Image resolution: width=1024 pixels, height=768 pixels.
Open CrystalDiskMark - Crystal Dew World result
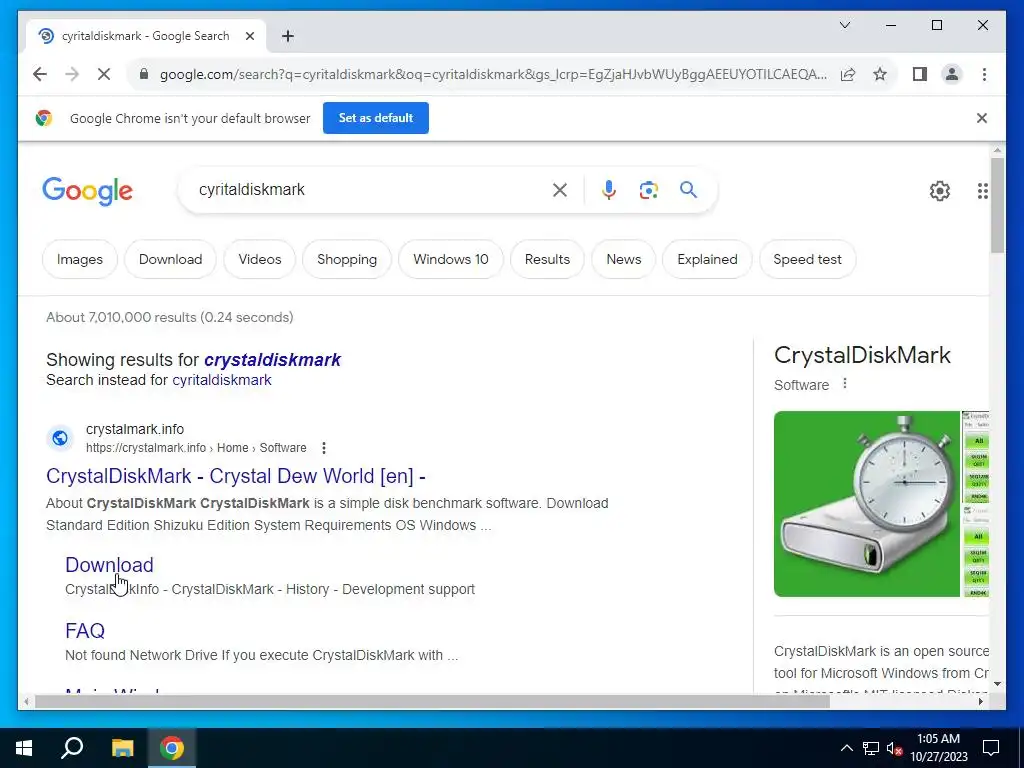[236, 476]
